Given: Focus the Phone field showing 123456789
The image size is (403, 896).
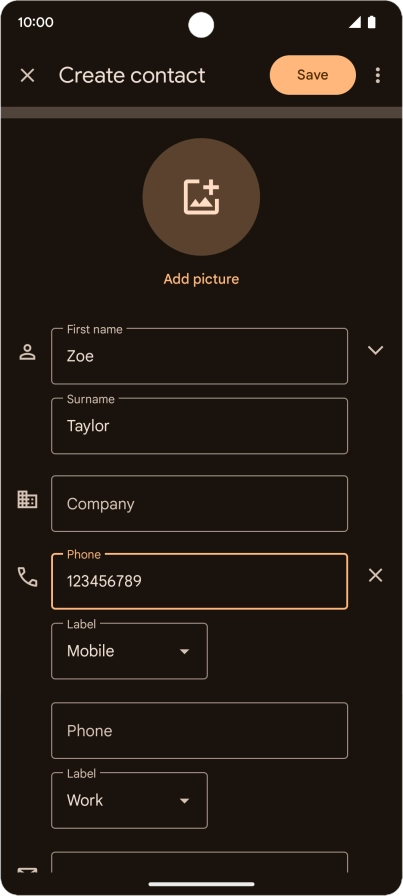Looking at the screenshot, I should pos(199,581).
